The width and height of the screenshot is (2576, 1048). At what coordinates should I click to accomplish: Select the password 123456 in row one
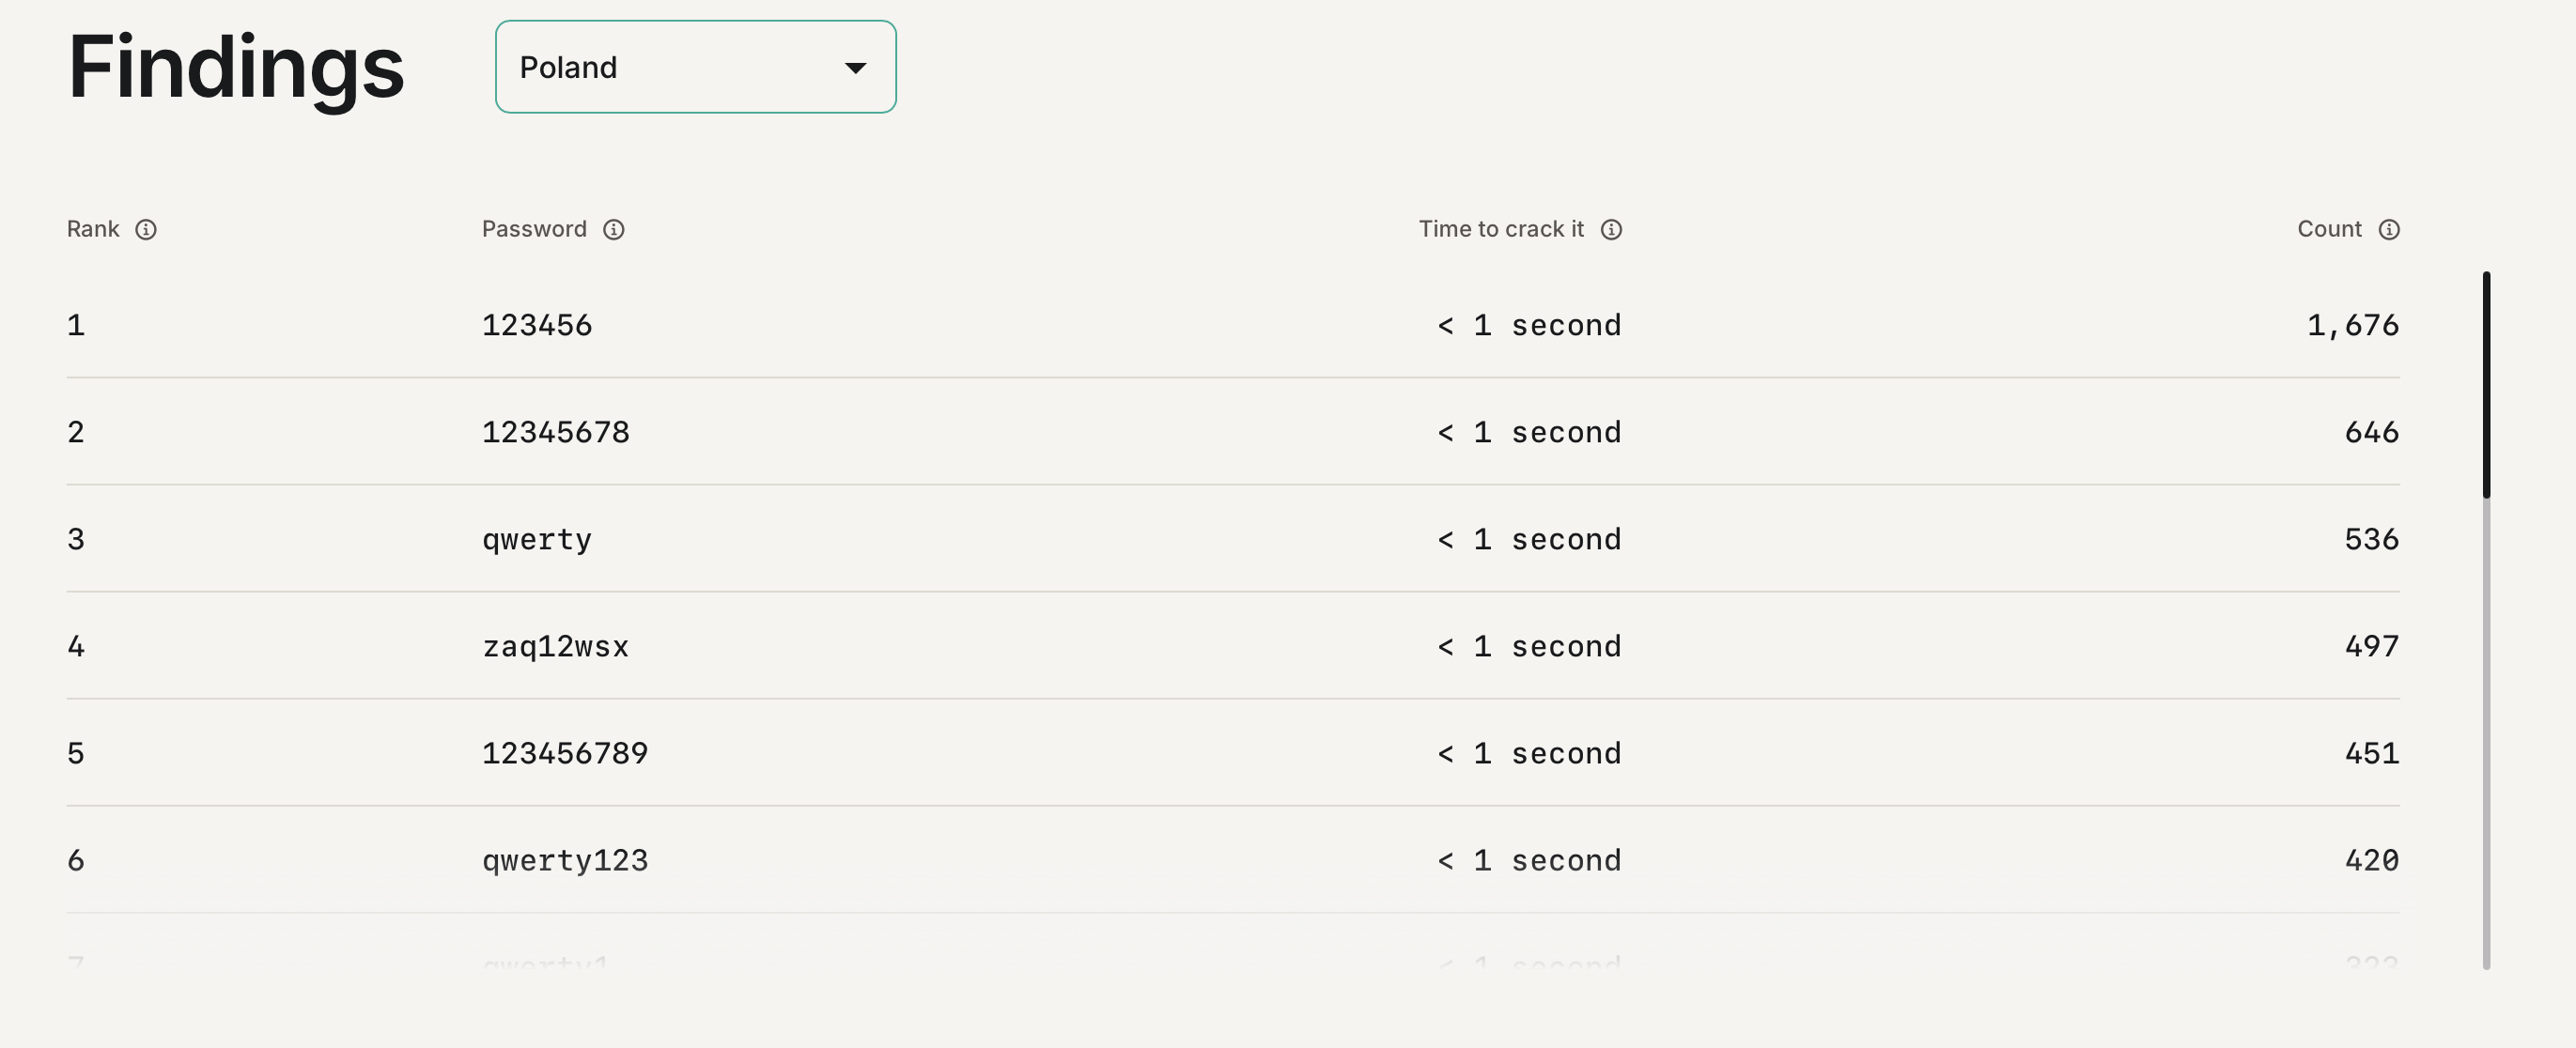click(537, 325)
